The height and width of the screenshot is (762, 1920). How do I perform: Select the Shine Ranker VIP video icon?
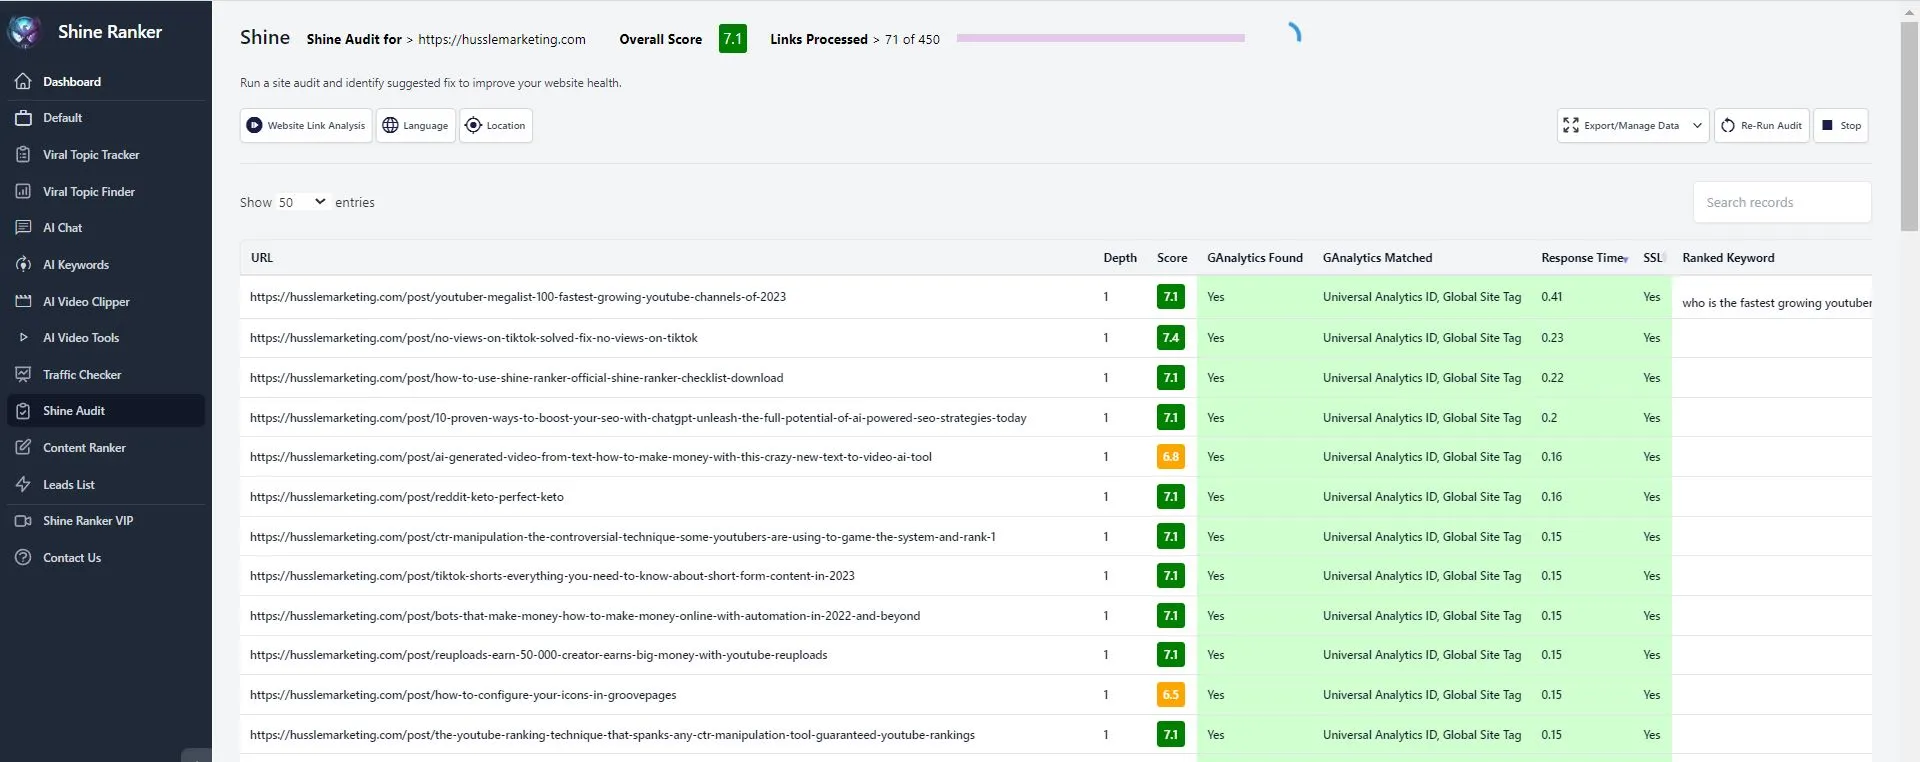click(x=23, y=521)
